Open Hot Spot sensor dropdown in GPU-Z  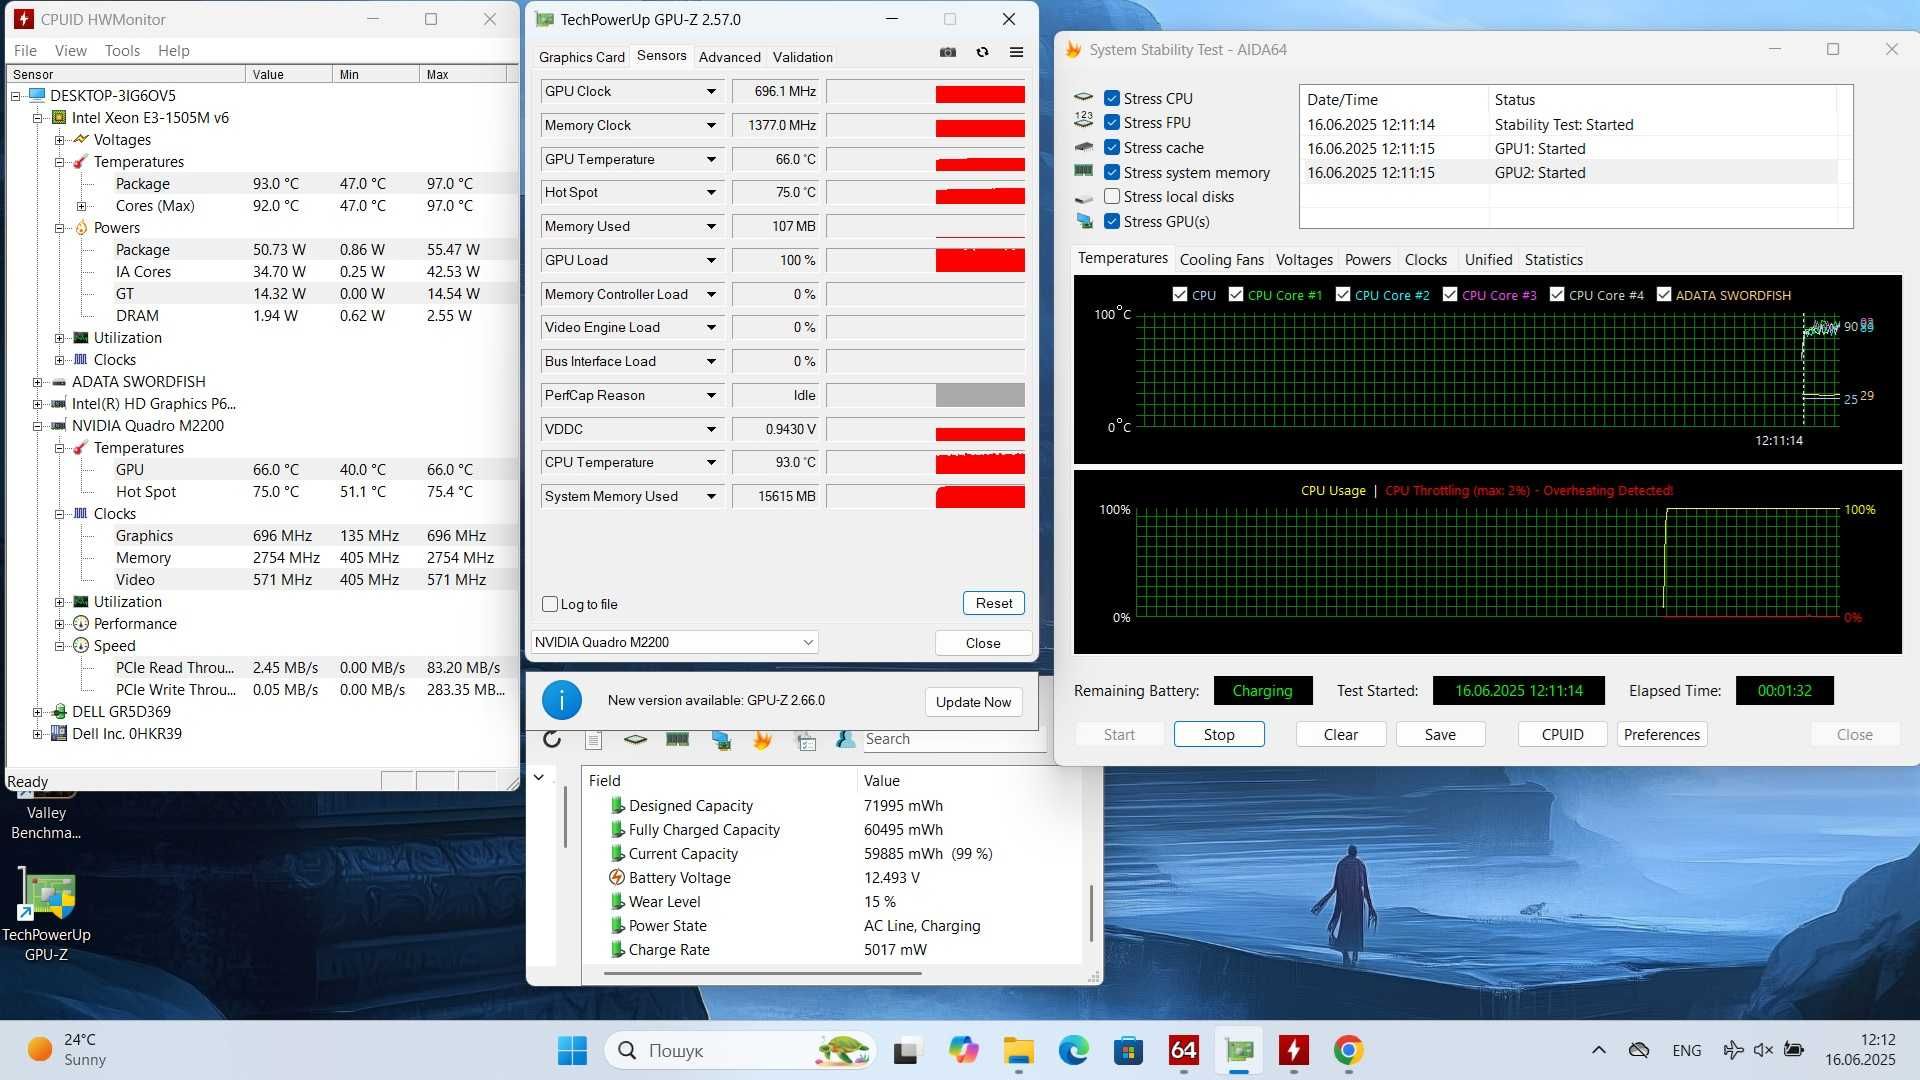tap(711, 192)
